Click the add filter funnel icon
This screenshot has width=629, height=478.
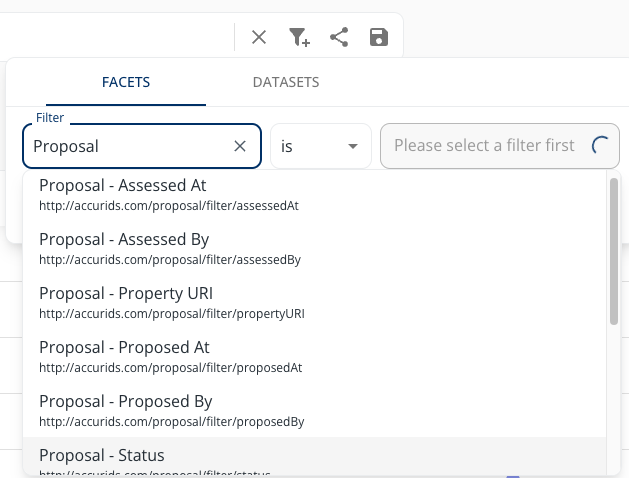(299, 38)
